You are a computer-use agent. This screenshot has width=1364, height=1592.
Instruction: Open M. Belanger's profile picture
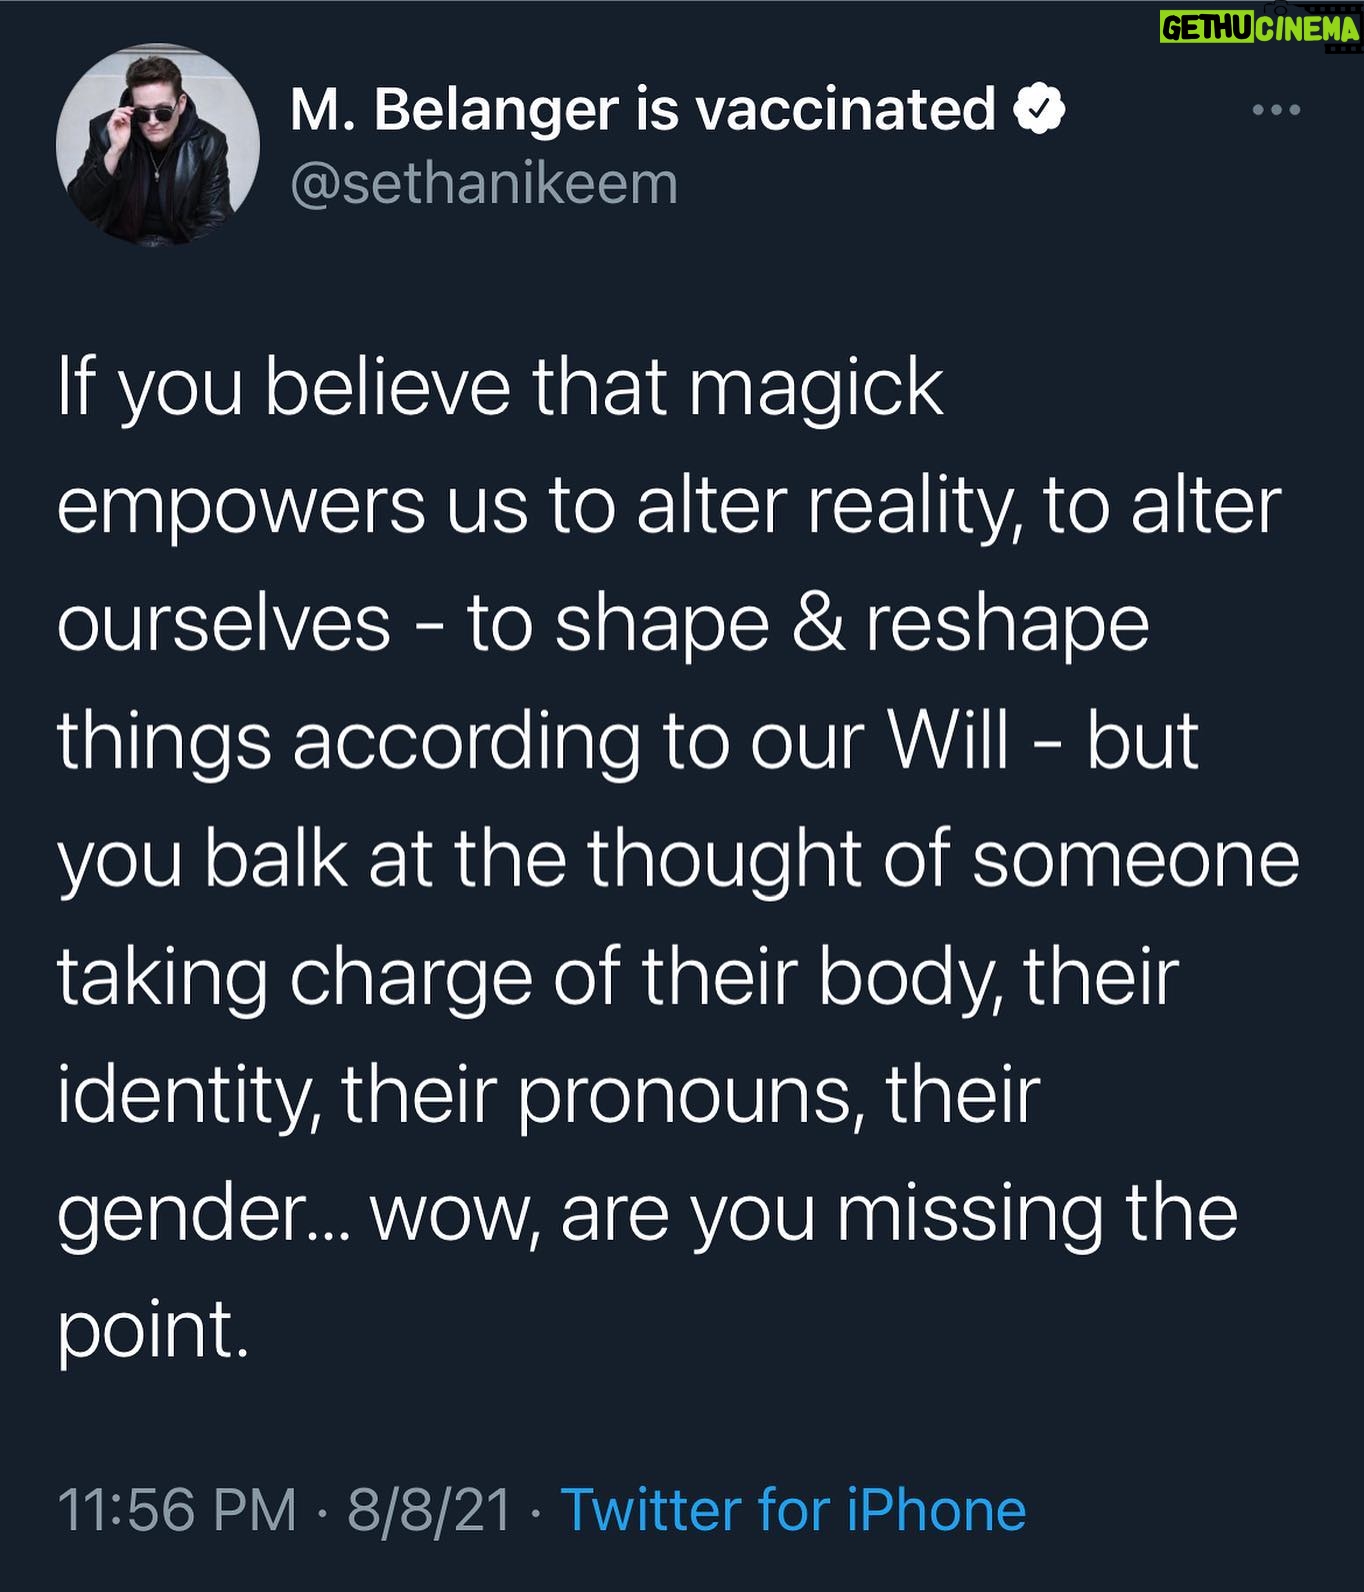click(x=158, y=145)
